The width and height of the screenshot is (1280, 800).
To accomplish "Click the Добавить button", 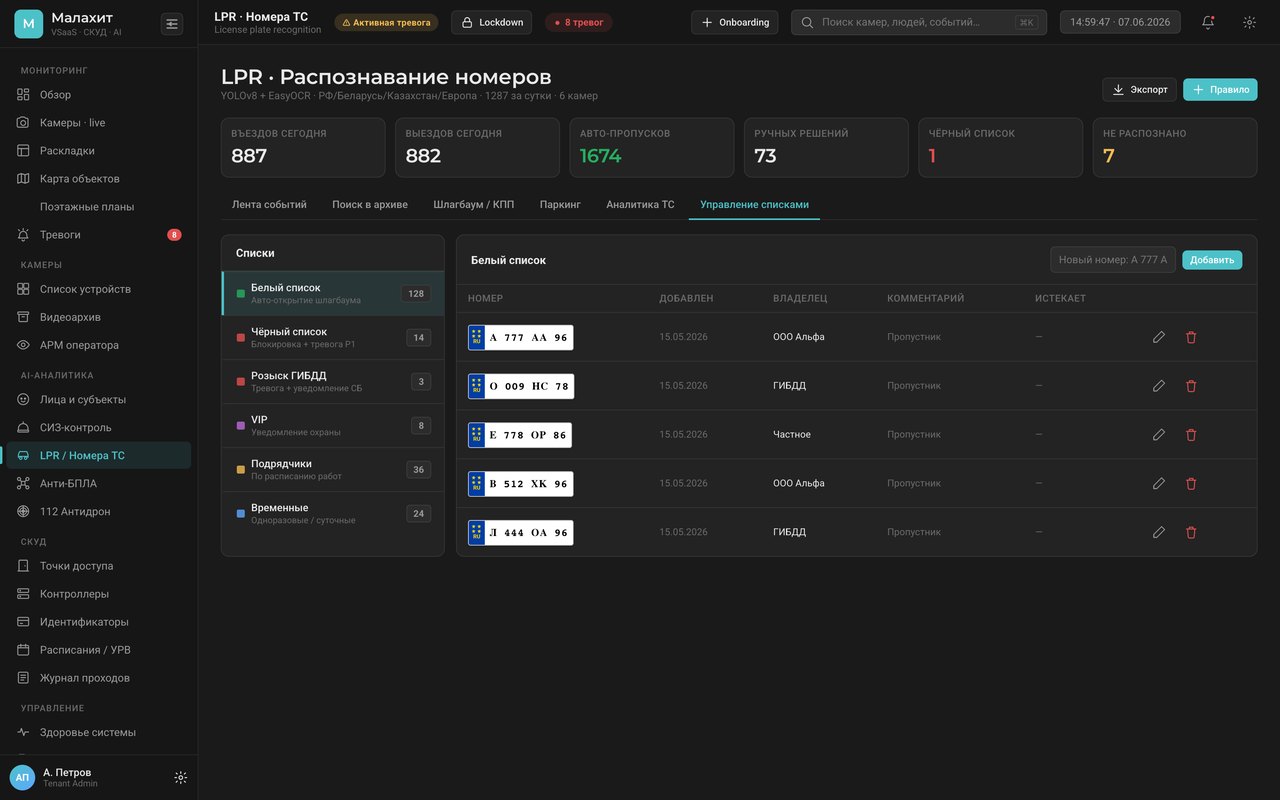I will 1212,259.
